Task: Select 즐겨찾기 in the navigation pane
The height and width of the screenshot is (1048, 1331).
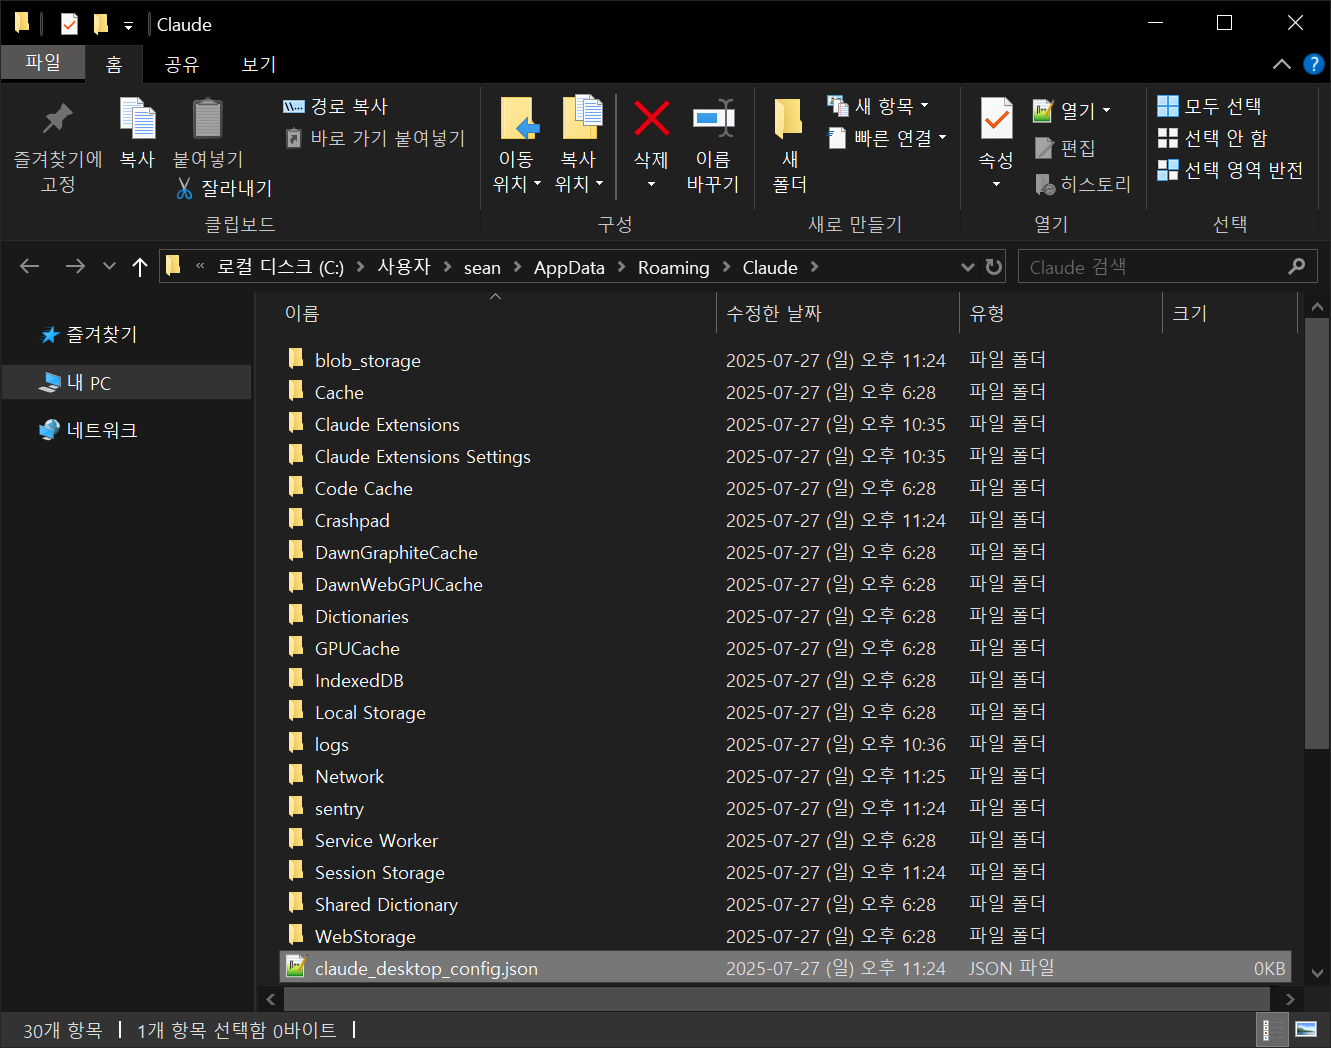Action: coord(101,335)
